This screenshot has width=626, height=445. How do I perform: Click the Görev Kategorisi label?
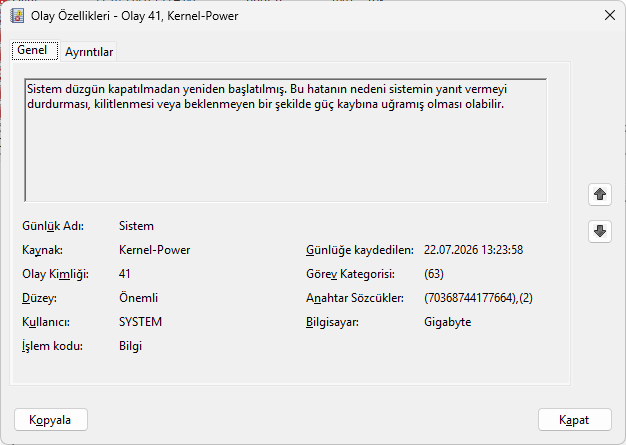point(351,274)
